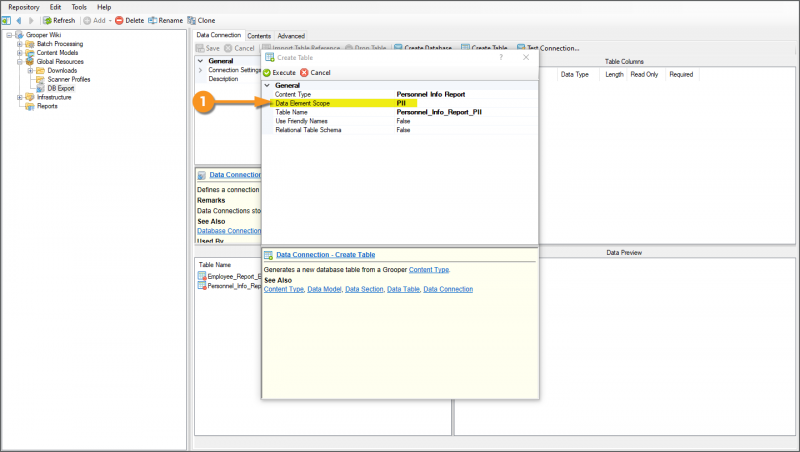The height and width of the screenshot is (452, 800).
Task: Switch to the Data Connection tab
Action: click(x=218, y=35)
